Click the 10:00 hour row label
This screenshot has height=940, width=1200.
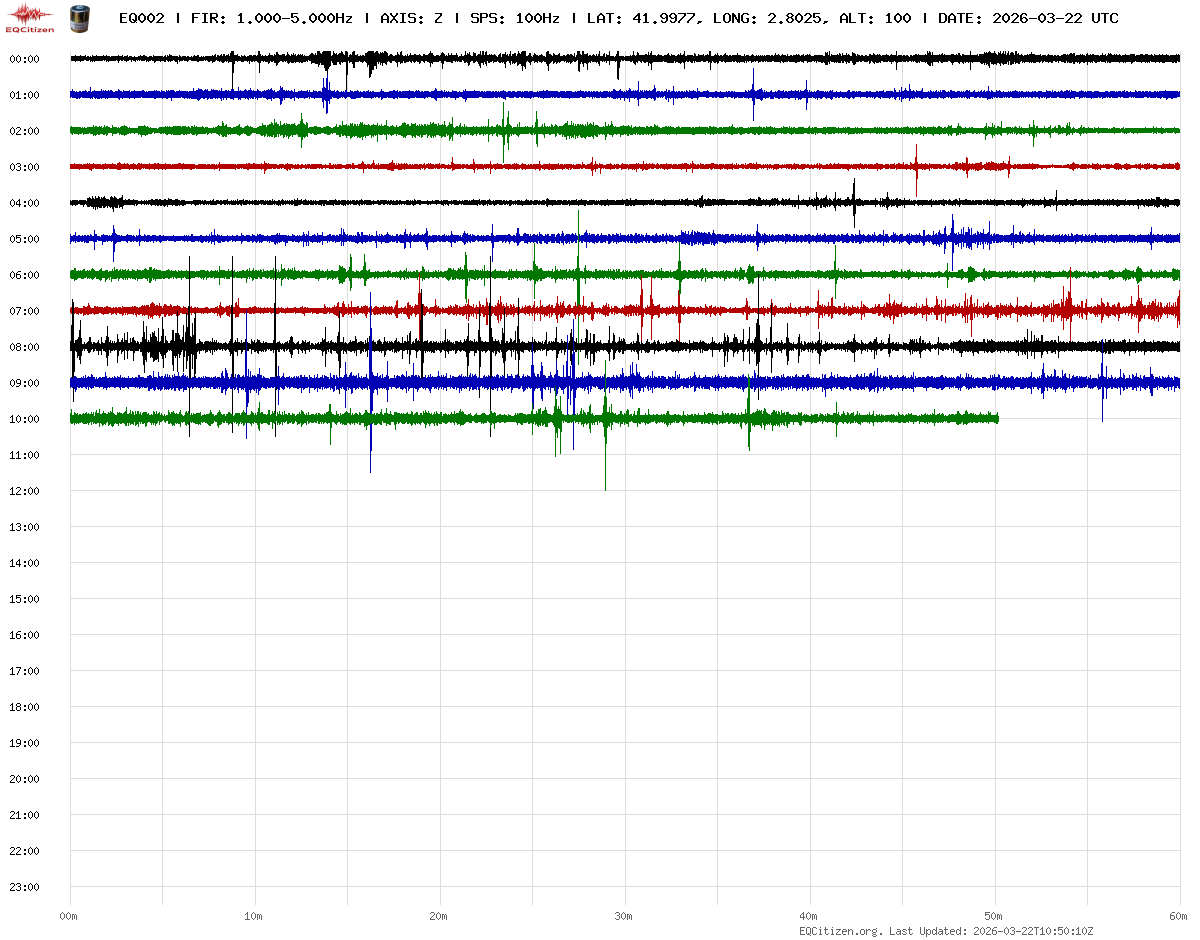tap(24, 419)
